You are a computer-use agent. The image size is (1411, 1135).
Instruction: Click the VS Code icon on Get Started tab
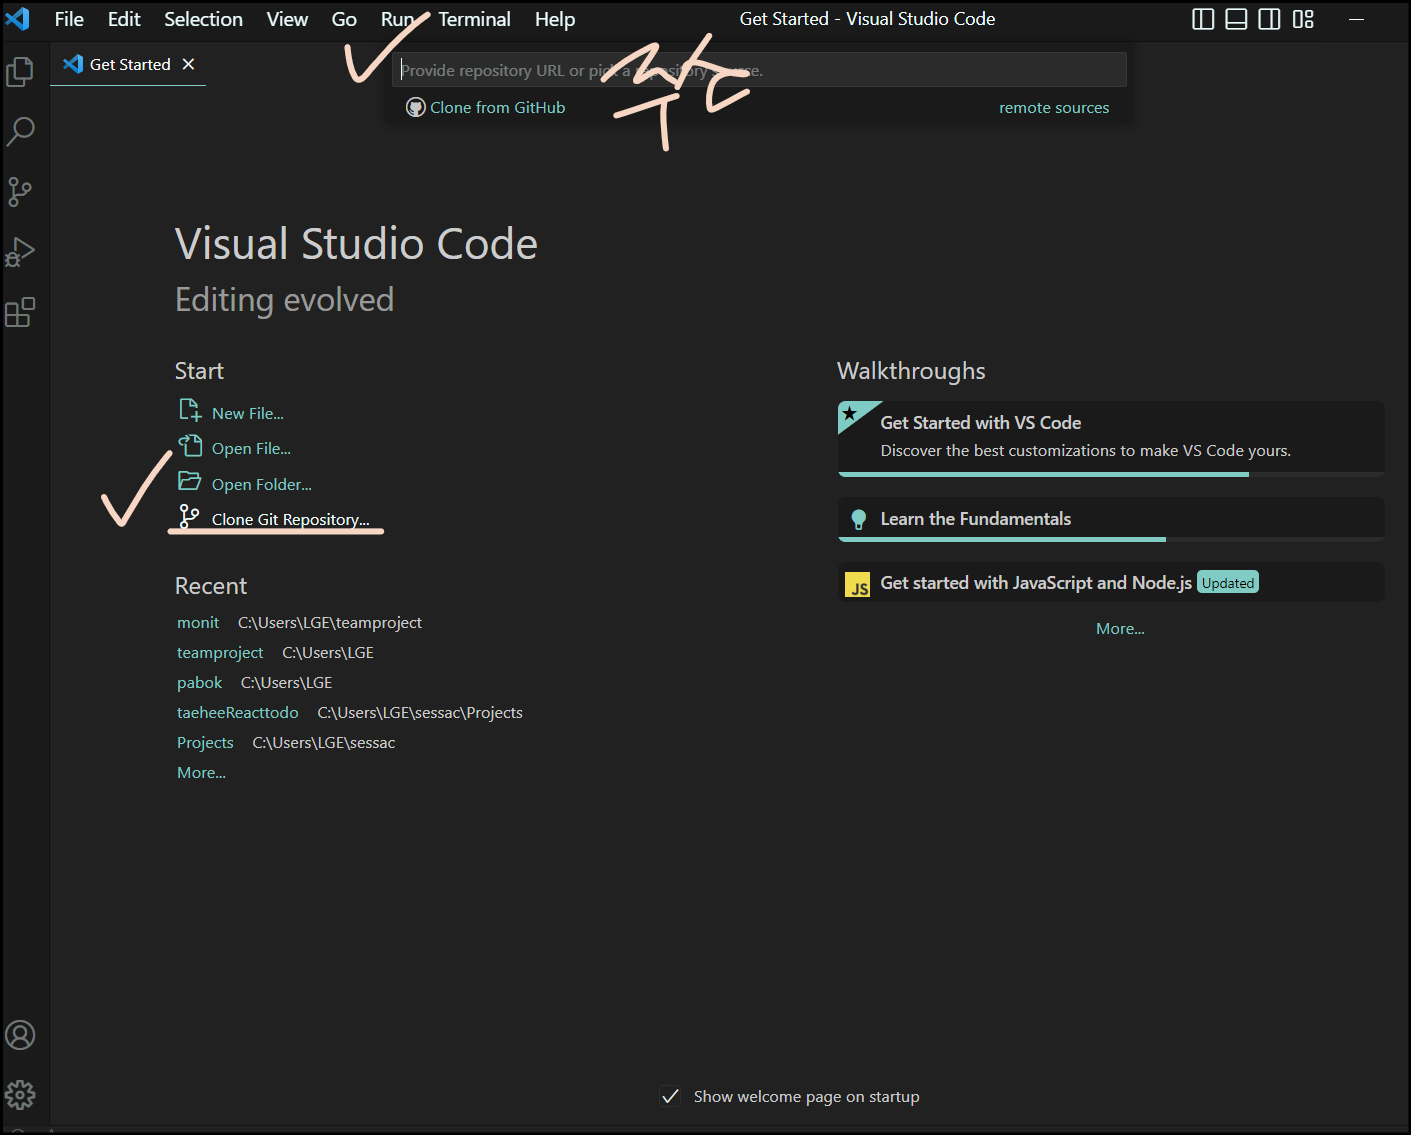tap(73, 64)
